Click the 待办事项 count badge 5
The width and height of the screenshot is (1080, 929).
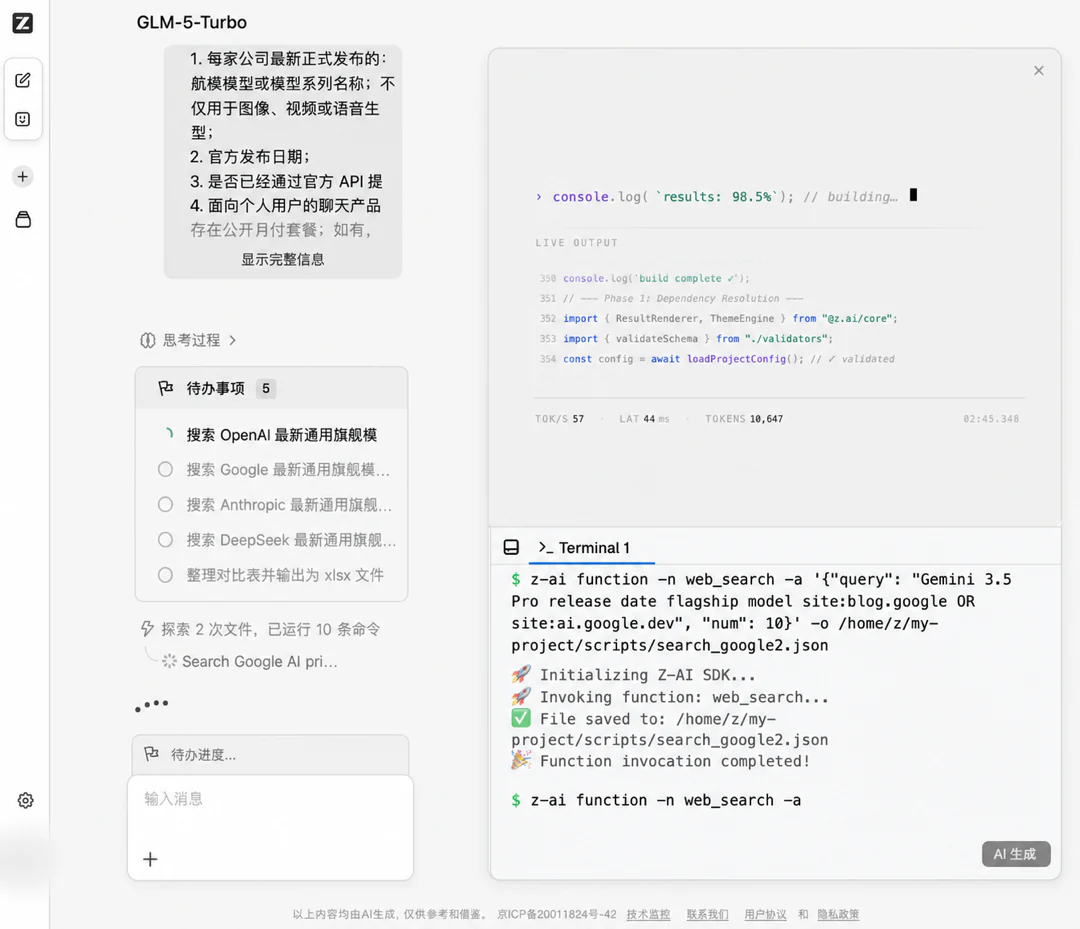(266, 388)
